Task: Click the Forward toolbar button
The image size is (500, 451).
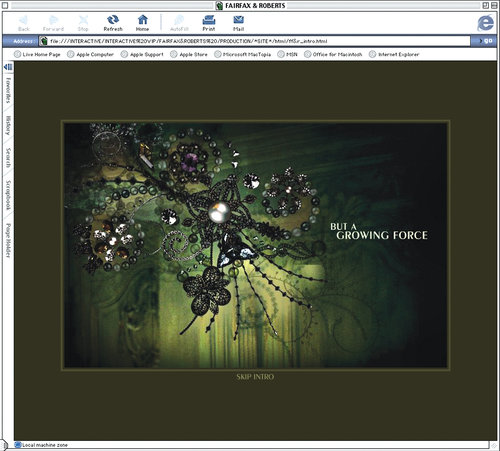Action: [x=53, y=23]
